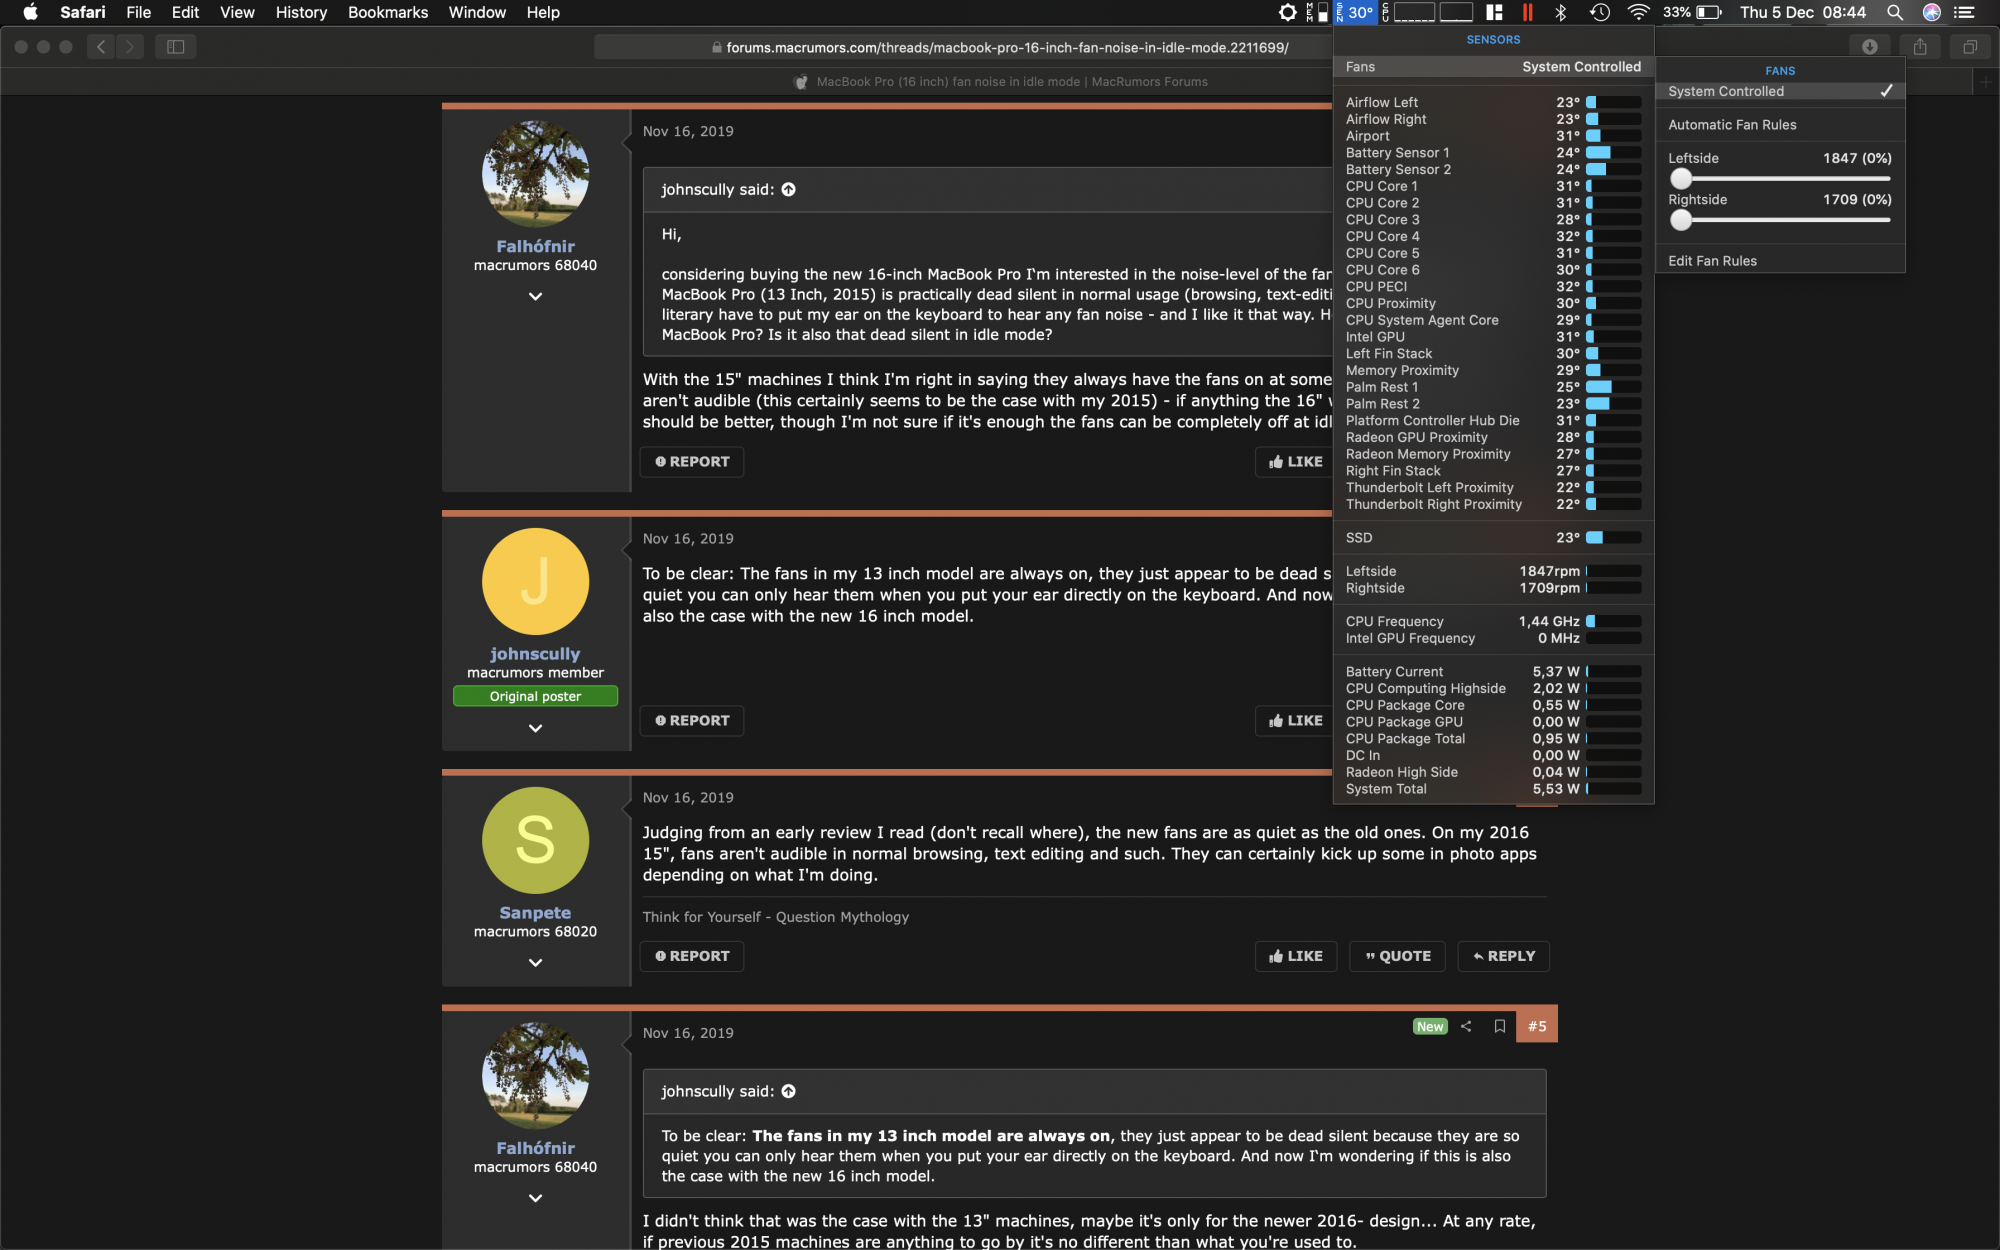
Task: Expand johnscully's profile chevron
Action: click(535, 728)
